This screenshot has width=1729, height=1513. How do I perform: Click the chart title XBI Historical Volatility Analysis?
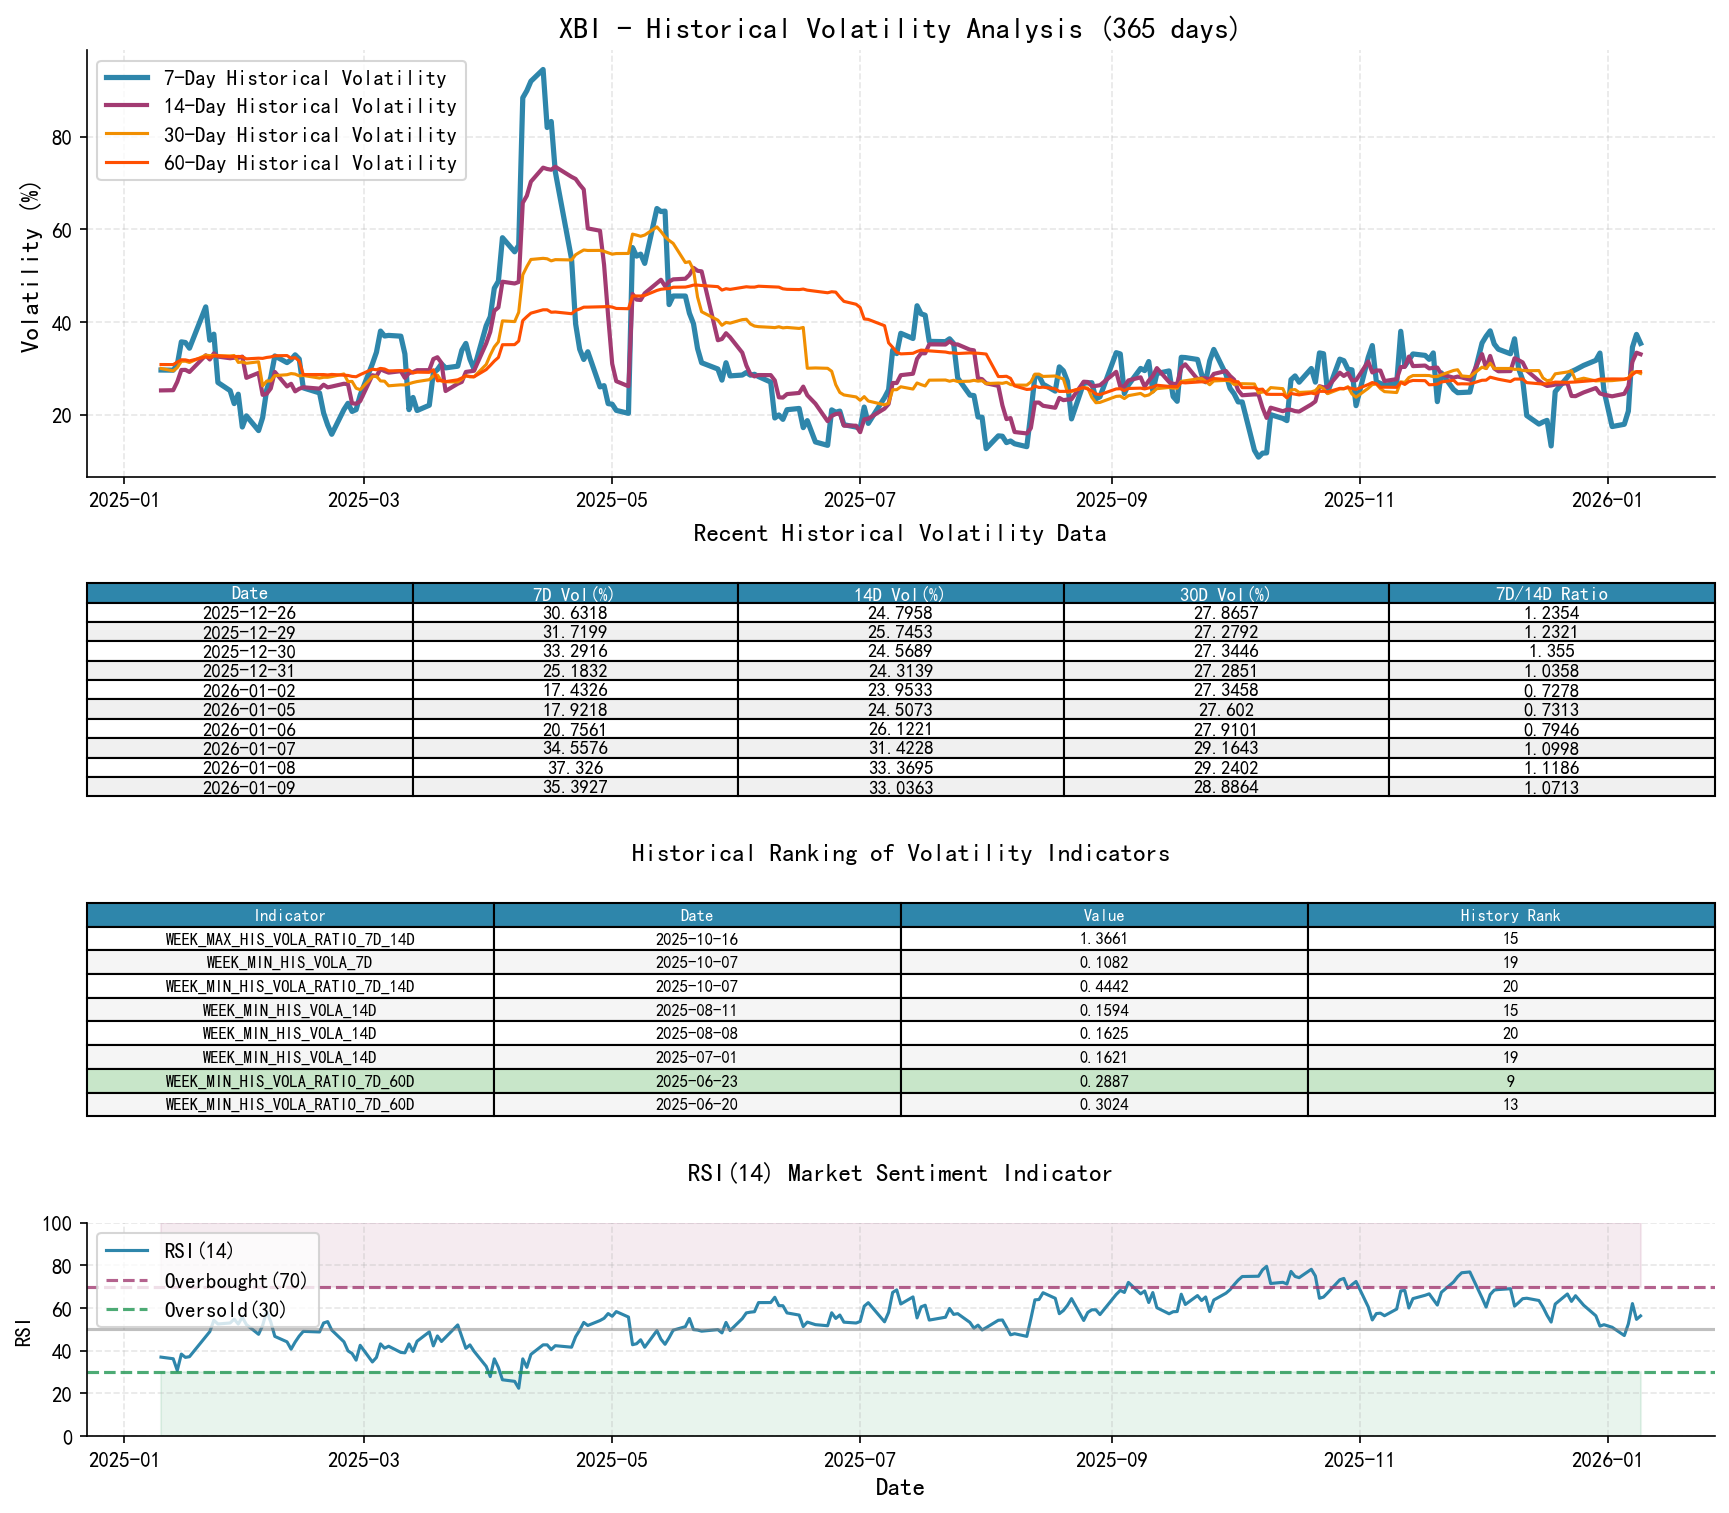tap(898, 28)
